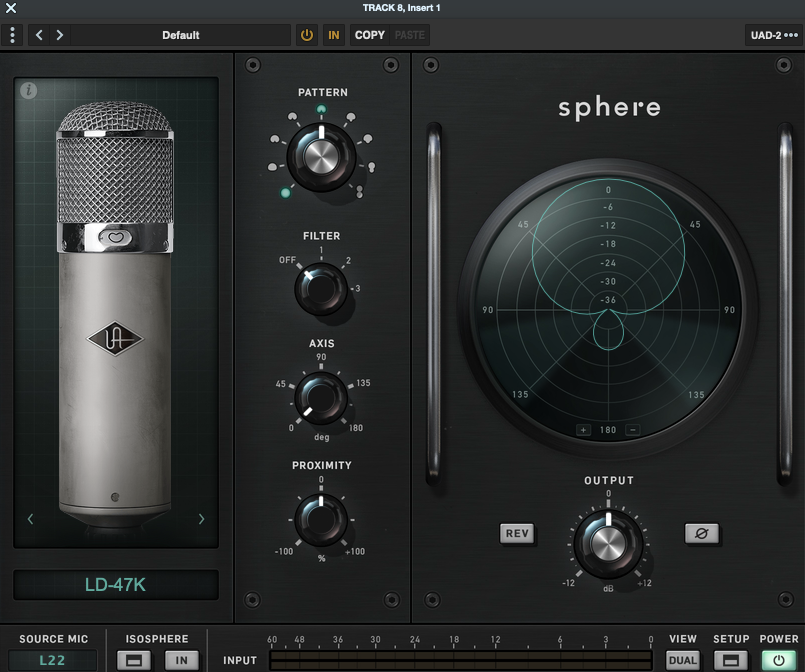The height and width of the screenshot is (672, 805).
Task: Click the 135 degree axis label
Action: (x=363, y=383)
